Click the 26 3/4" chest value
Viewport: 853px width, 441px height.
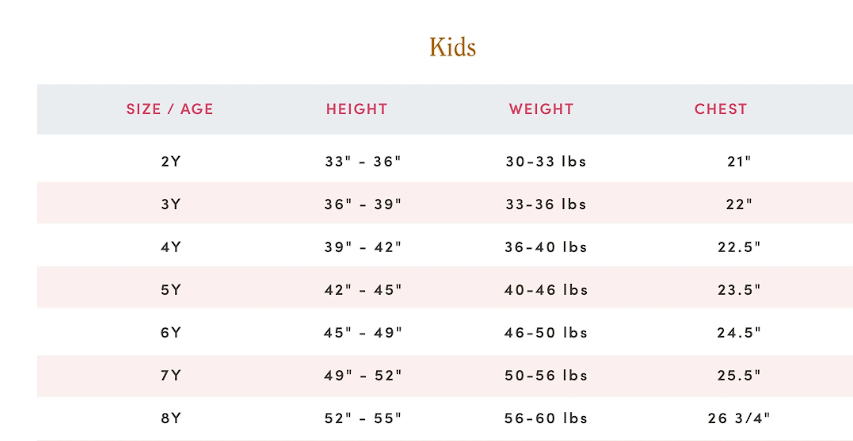tap(739, 418)
